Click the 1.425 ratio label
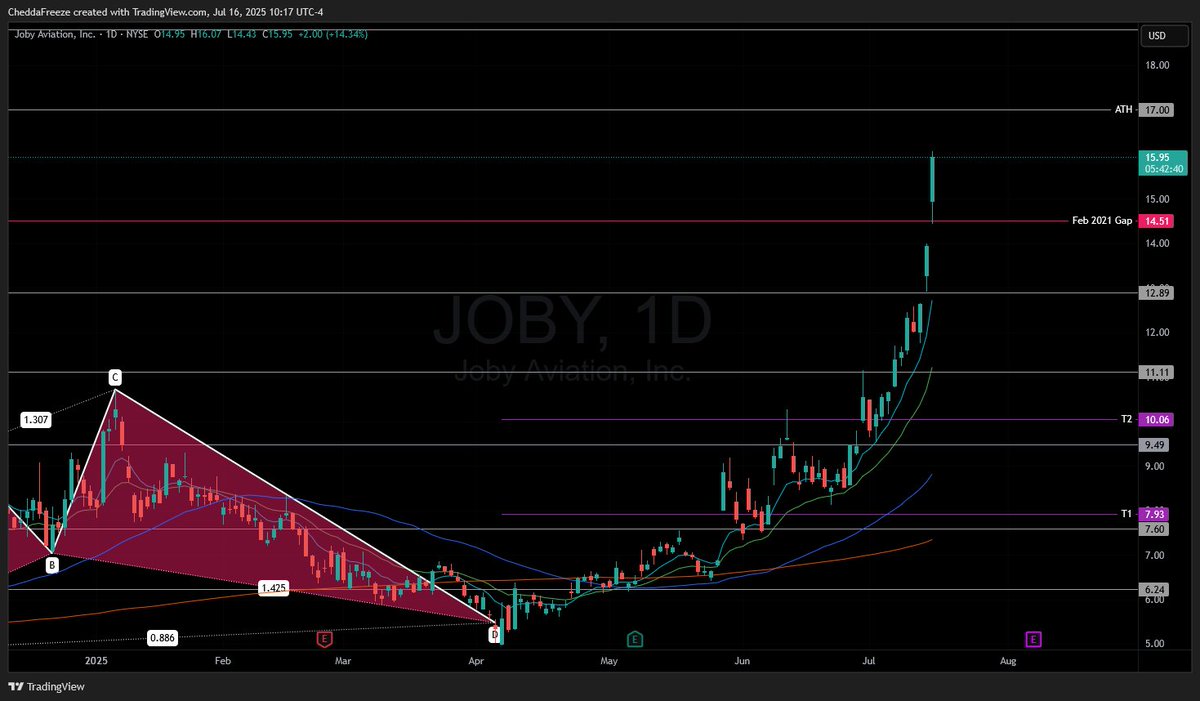The height and width of the screenshot is (701, 1200). pos(272,588)
